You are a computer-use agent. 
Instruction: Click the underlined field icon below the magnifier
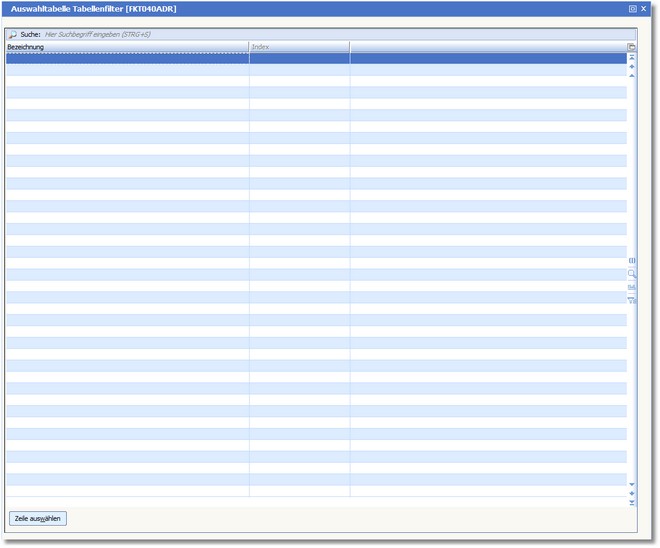pyautogui.click(x=632, y=286)
